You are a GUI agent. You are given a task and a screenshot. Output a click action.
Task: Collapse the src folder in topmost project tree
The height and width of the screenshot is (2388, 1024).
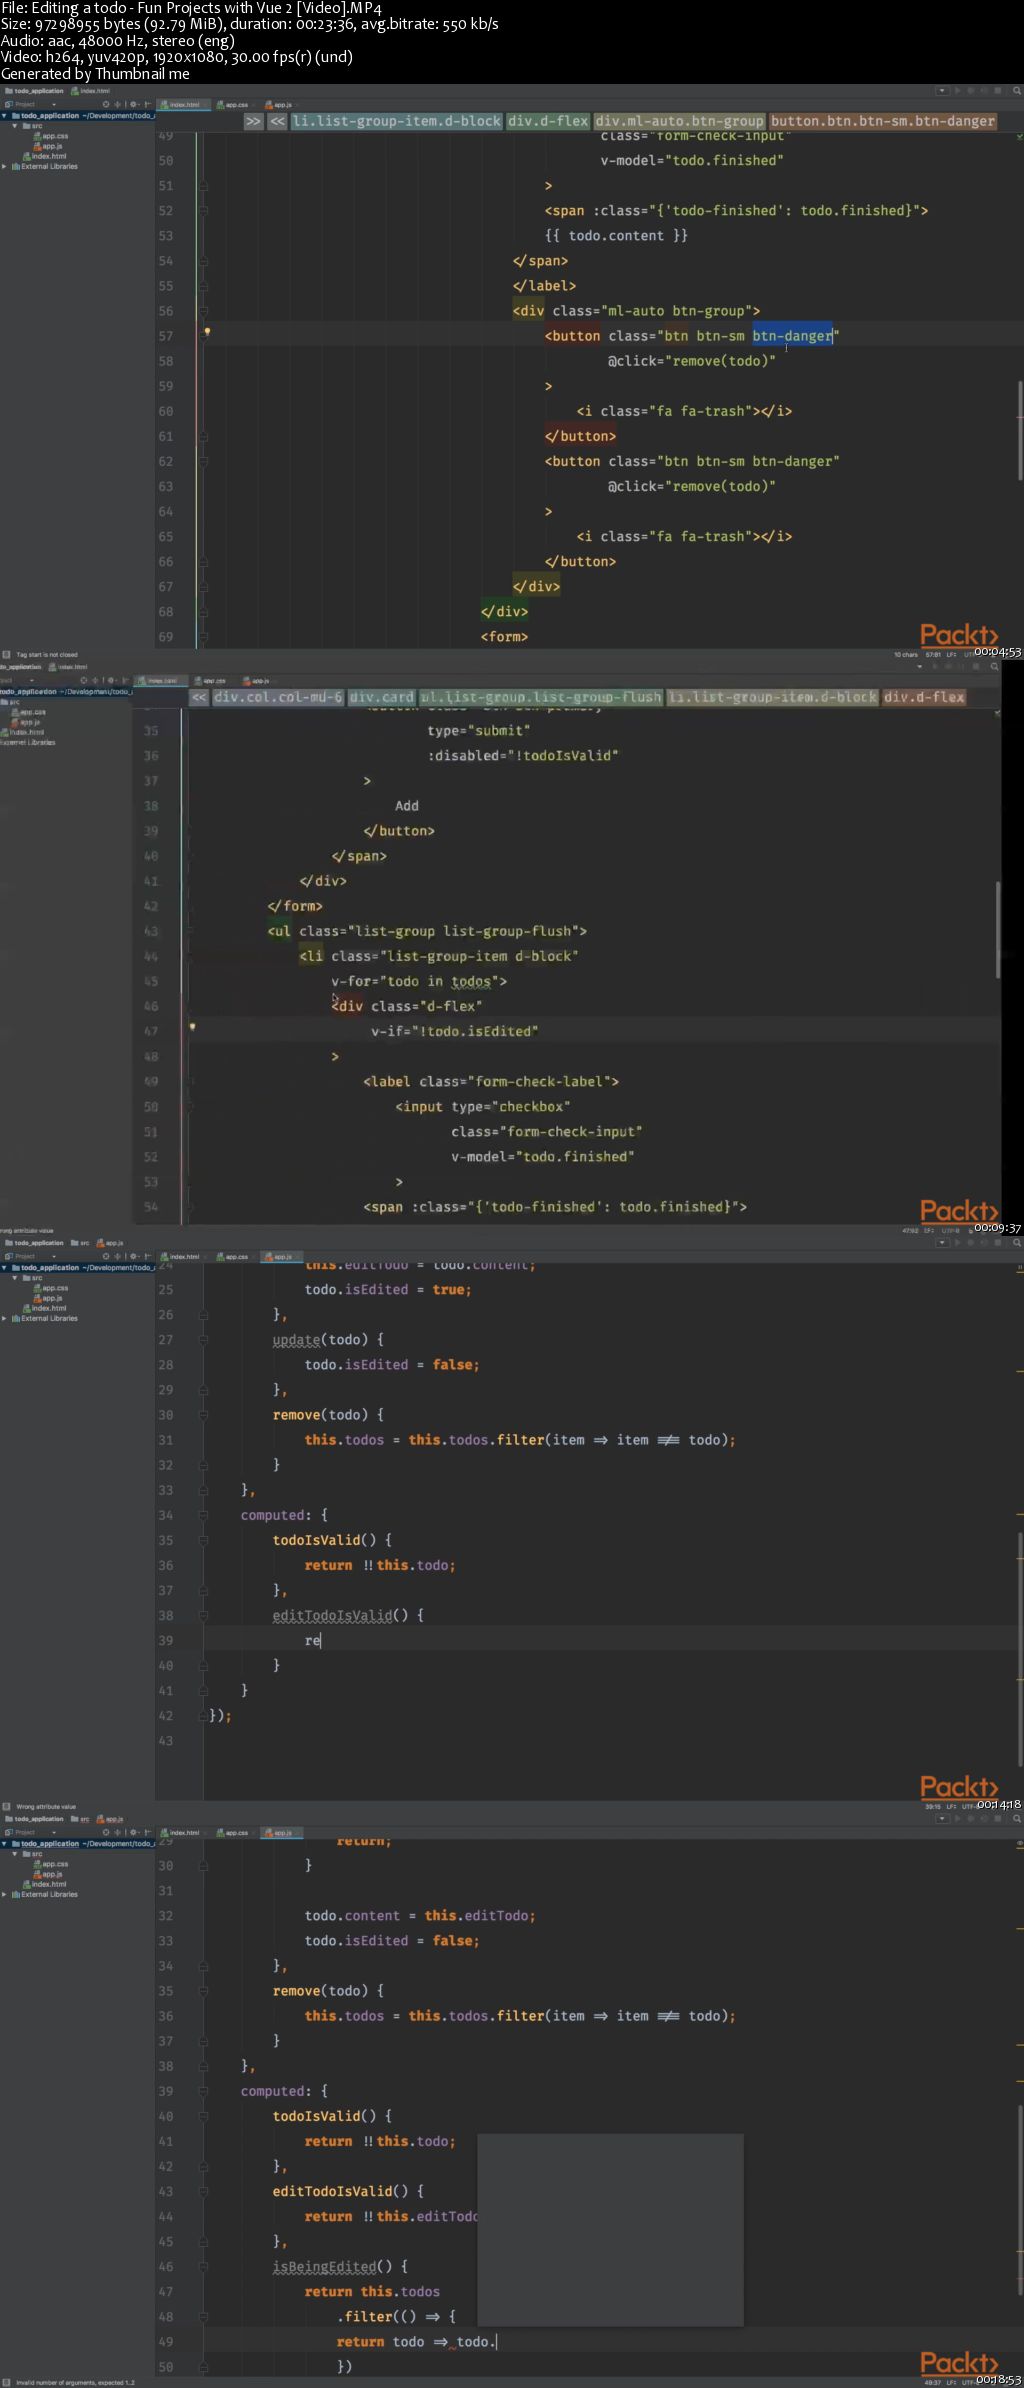15,126
